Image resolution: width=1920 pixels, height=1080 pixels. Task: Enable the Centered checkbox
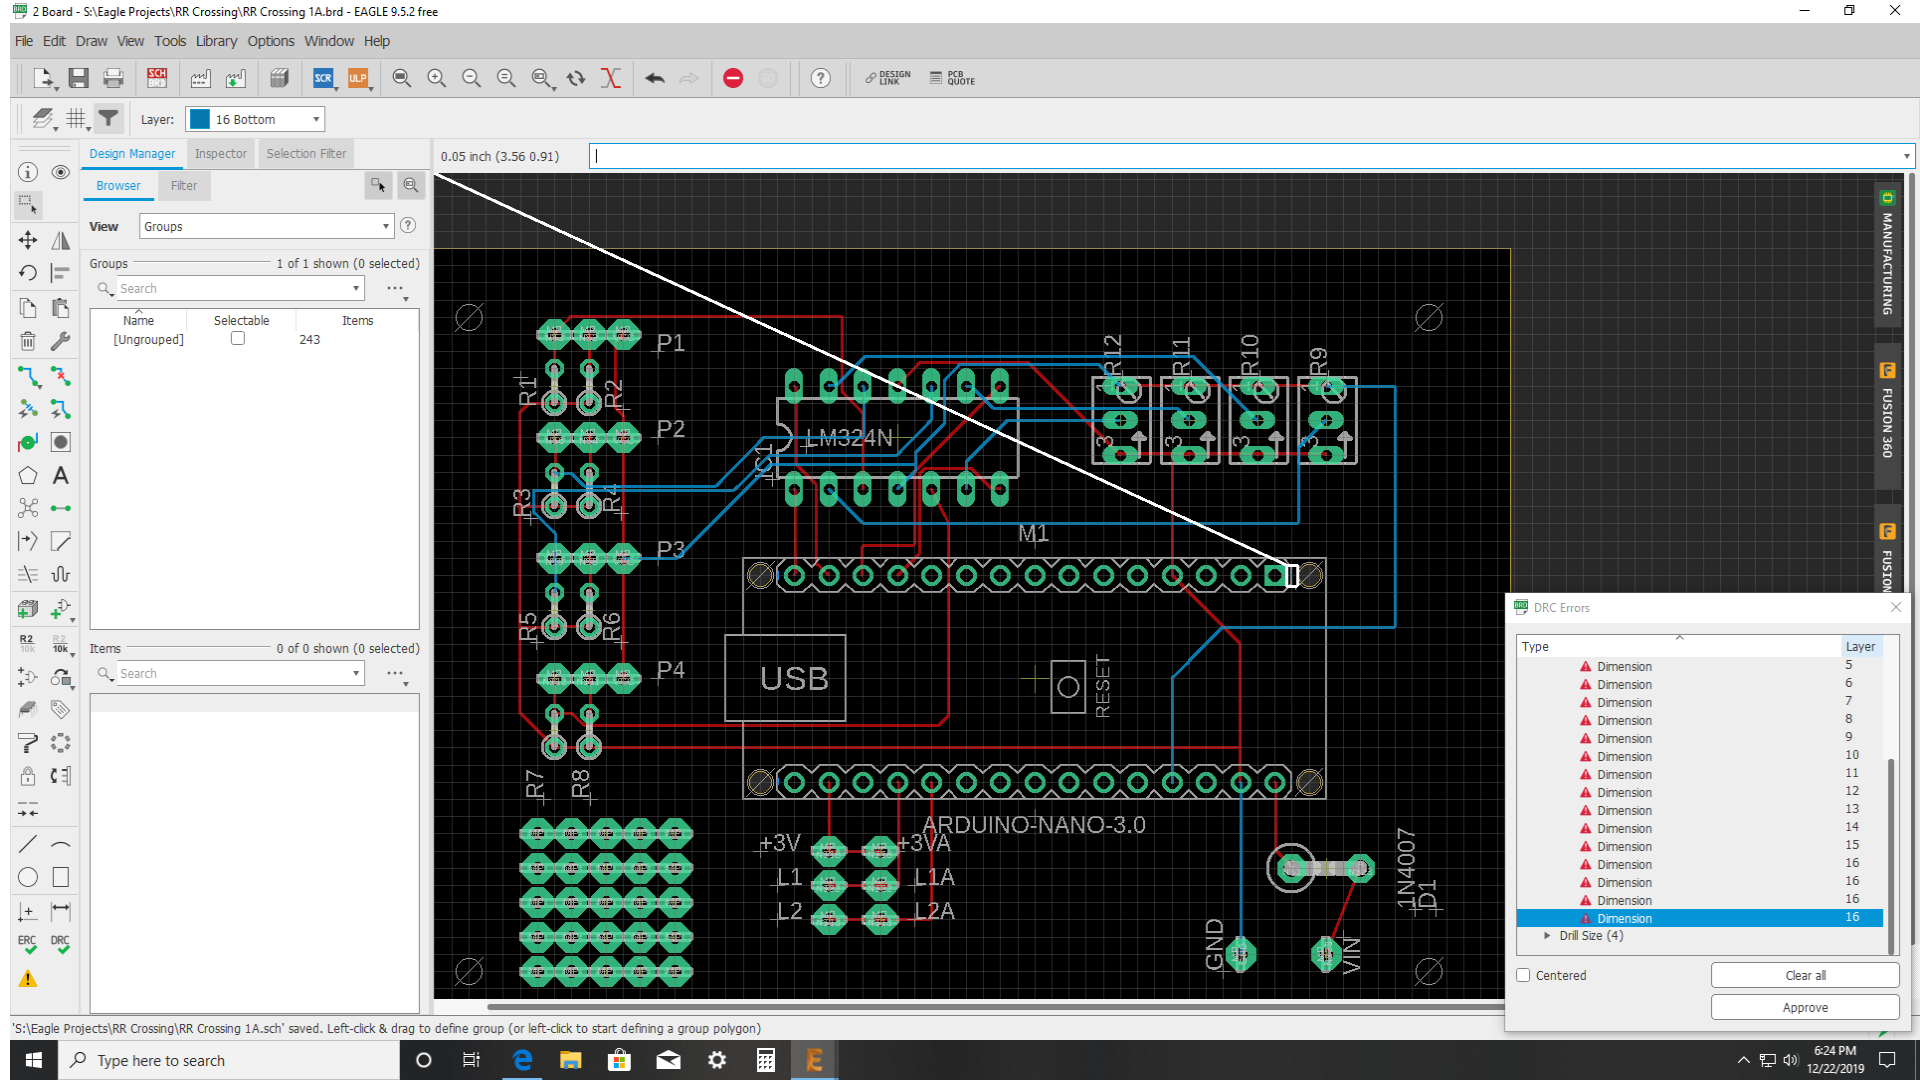(x=1524, y=975)
